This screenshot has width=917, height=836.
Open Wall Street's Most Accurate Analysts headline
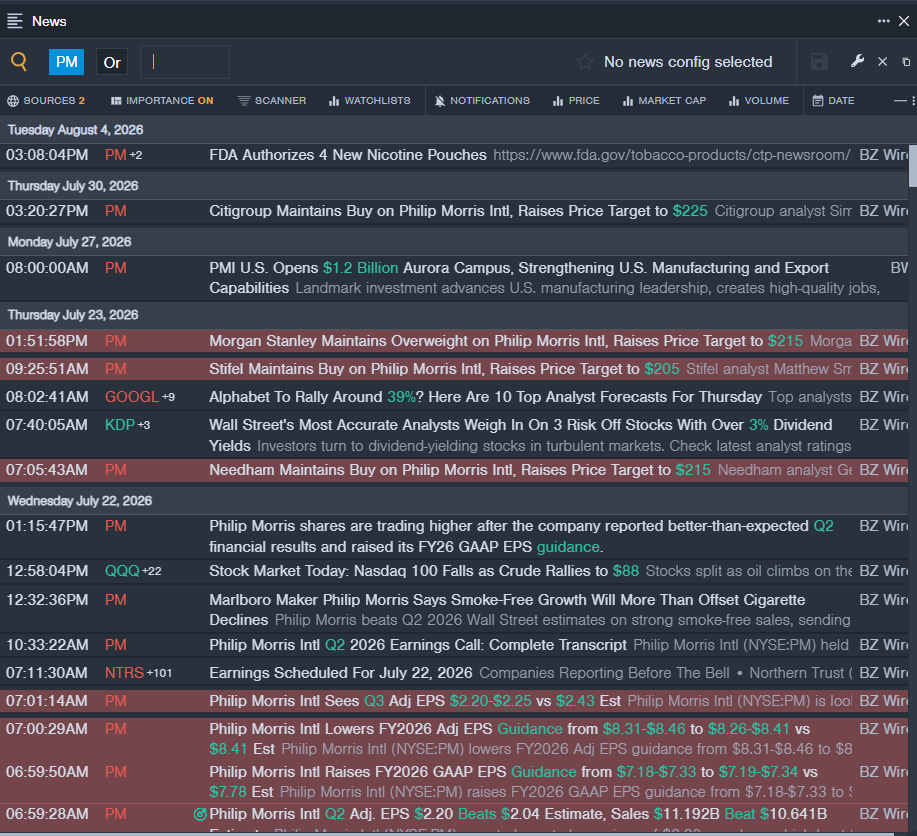520,435
